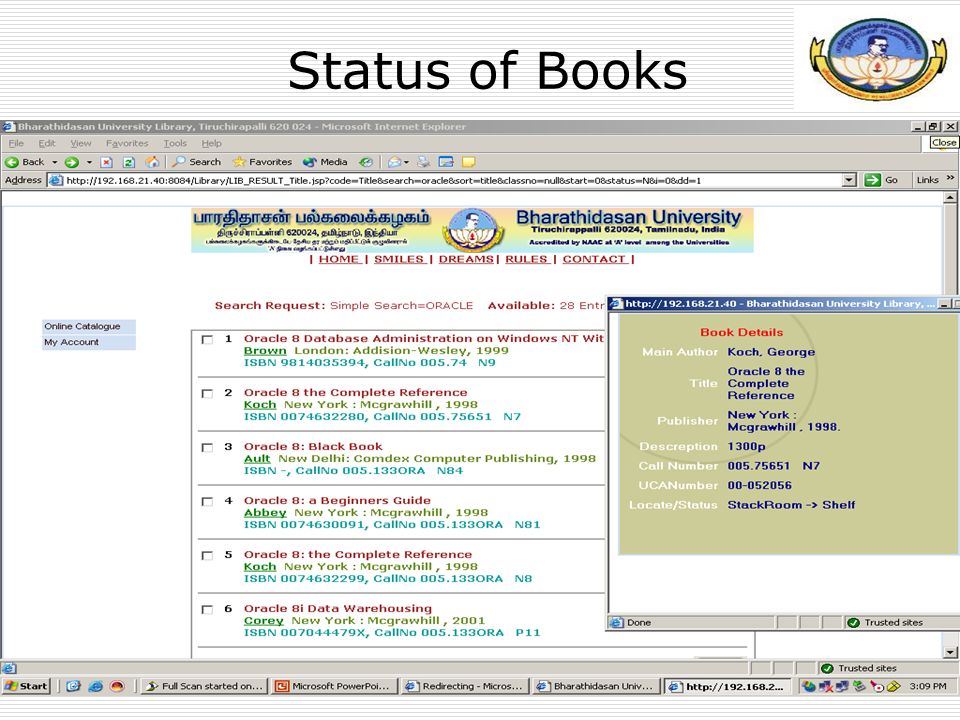The image size is (960, 720).
Task: Open title Oracle 8i Data Warehousing
Action: pos(338,609)
